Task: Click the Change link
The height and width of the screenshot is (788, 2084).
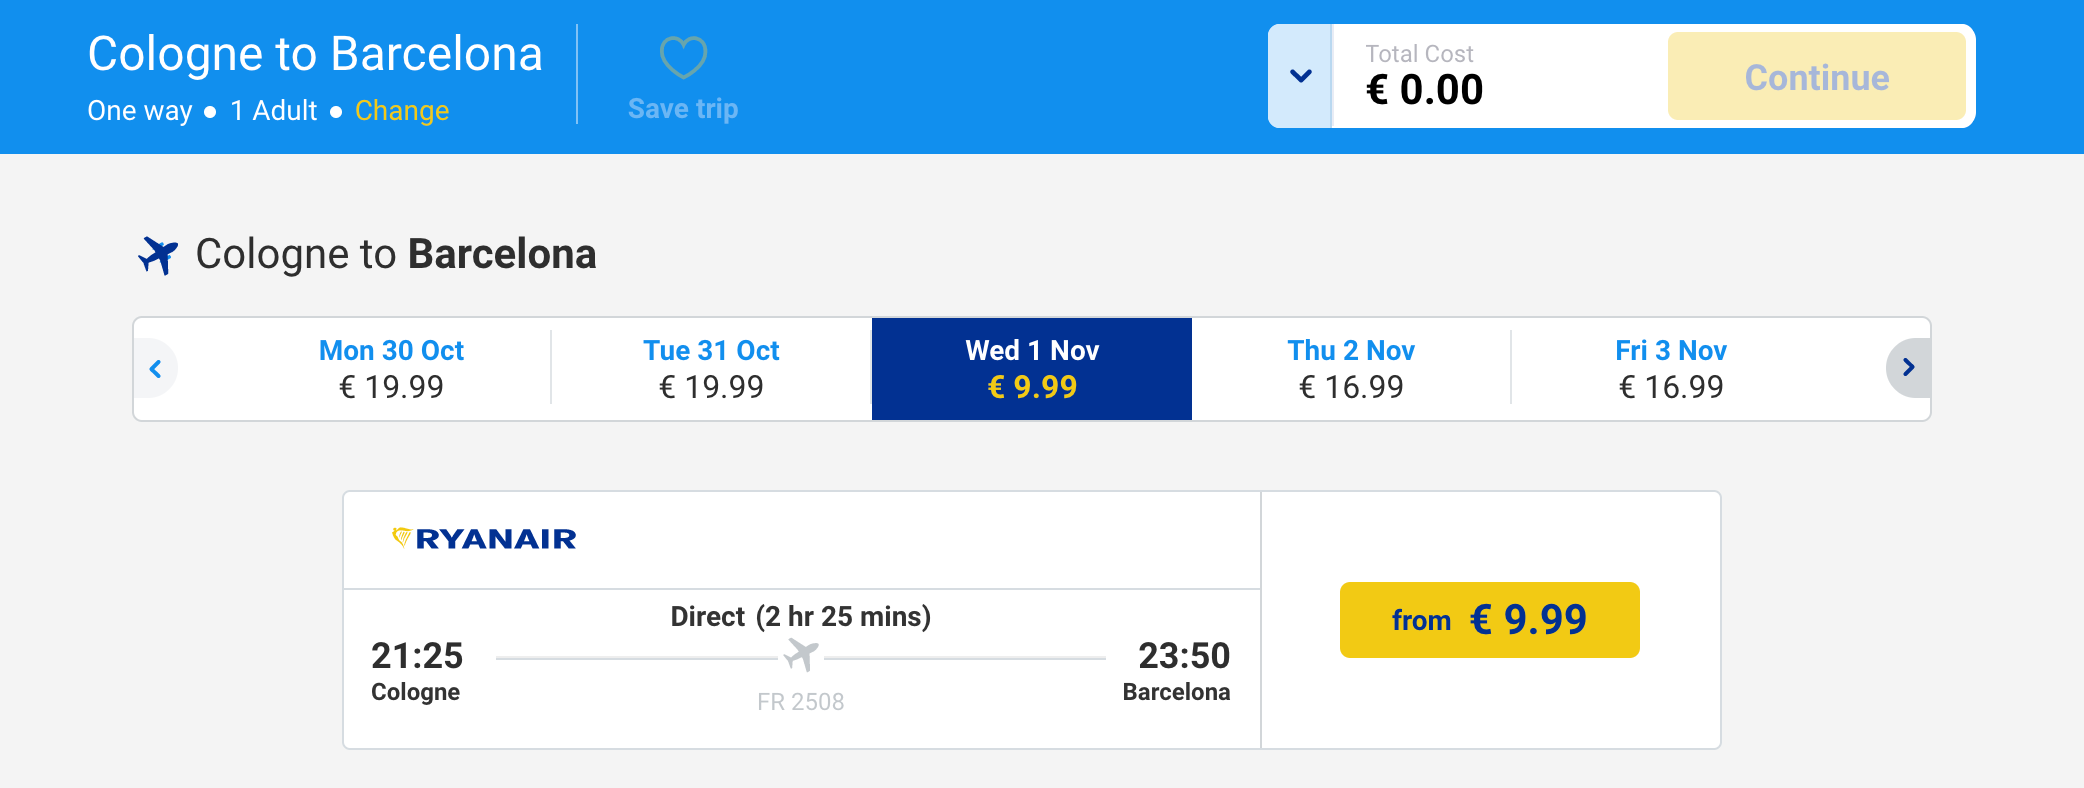Action: [402, 111]
